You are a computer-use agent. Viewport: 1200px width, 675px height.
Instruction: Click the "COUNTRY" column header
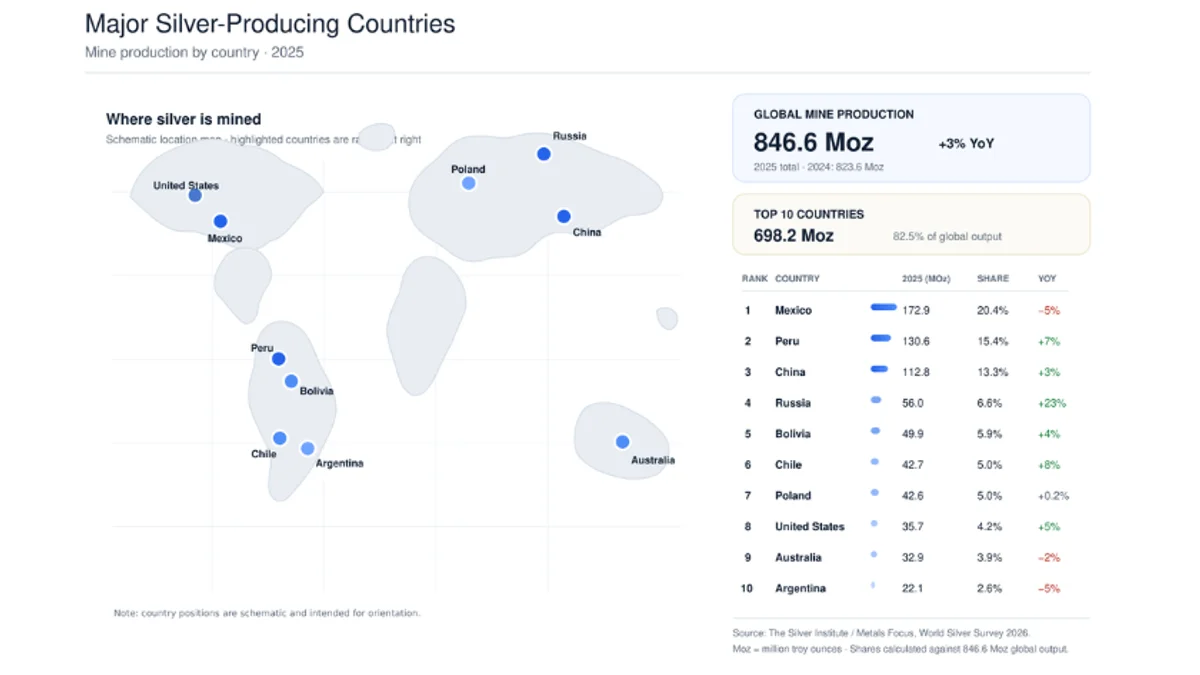(x=797, y=279)
